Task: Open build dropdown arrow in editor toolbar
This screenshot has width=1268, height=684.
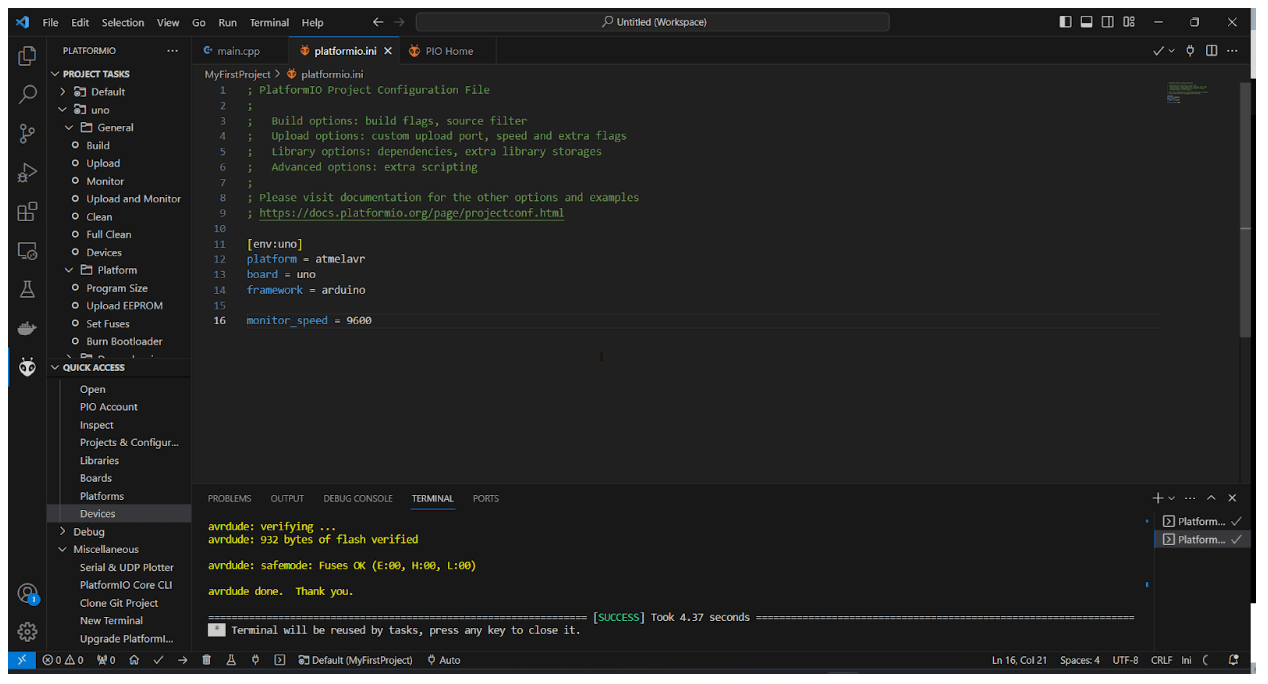Action: 1172,51
